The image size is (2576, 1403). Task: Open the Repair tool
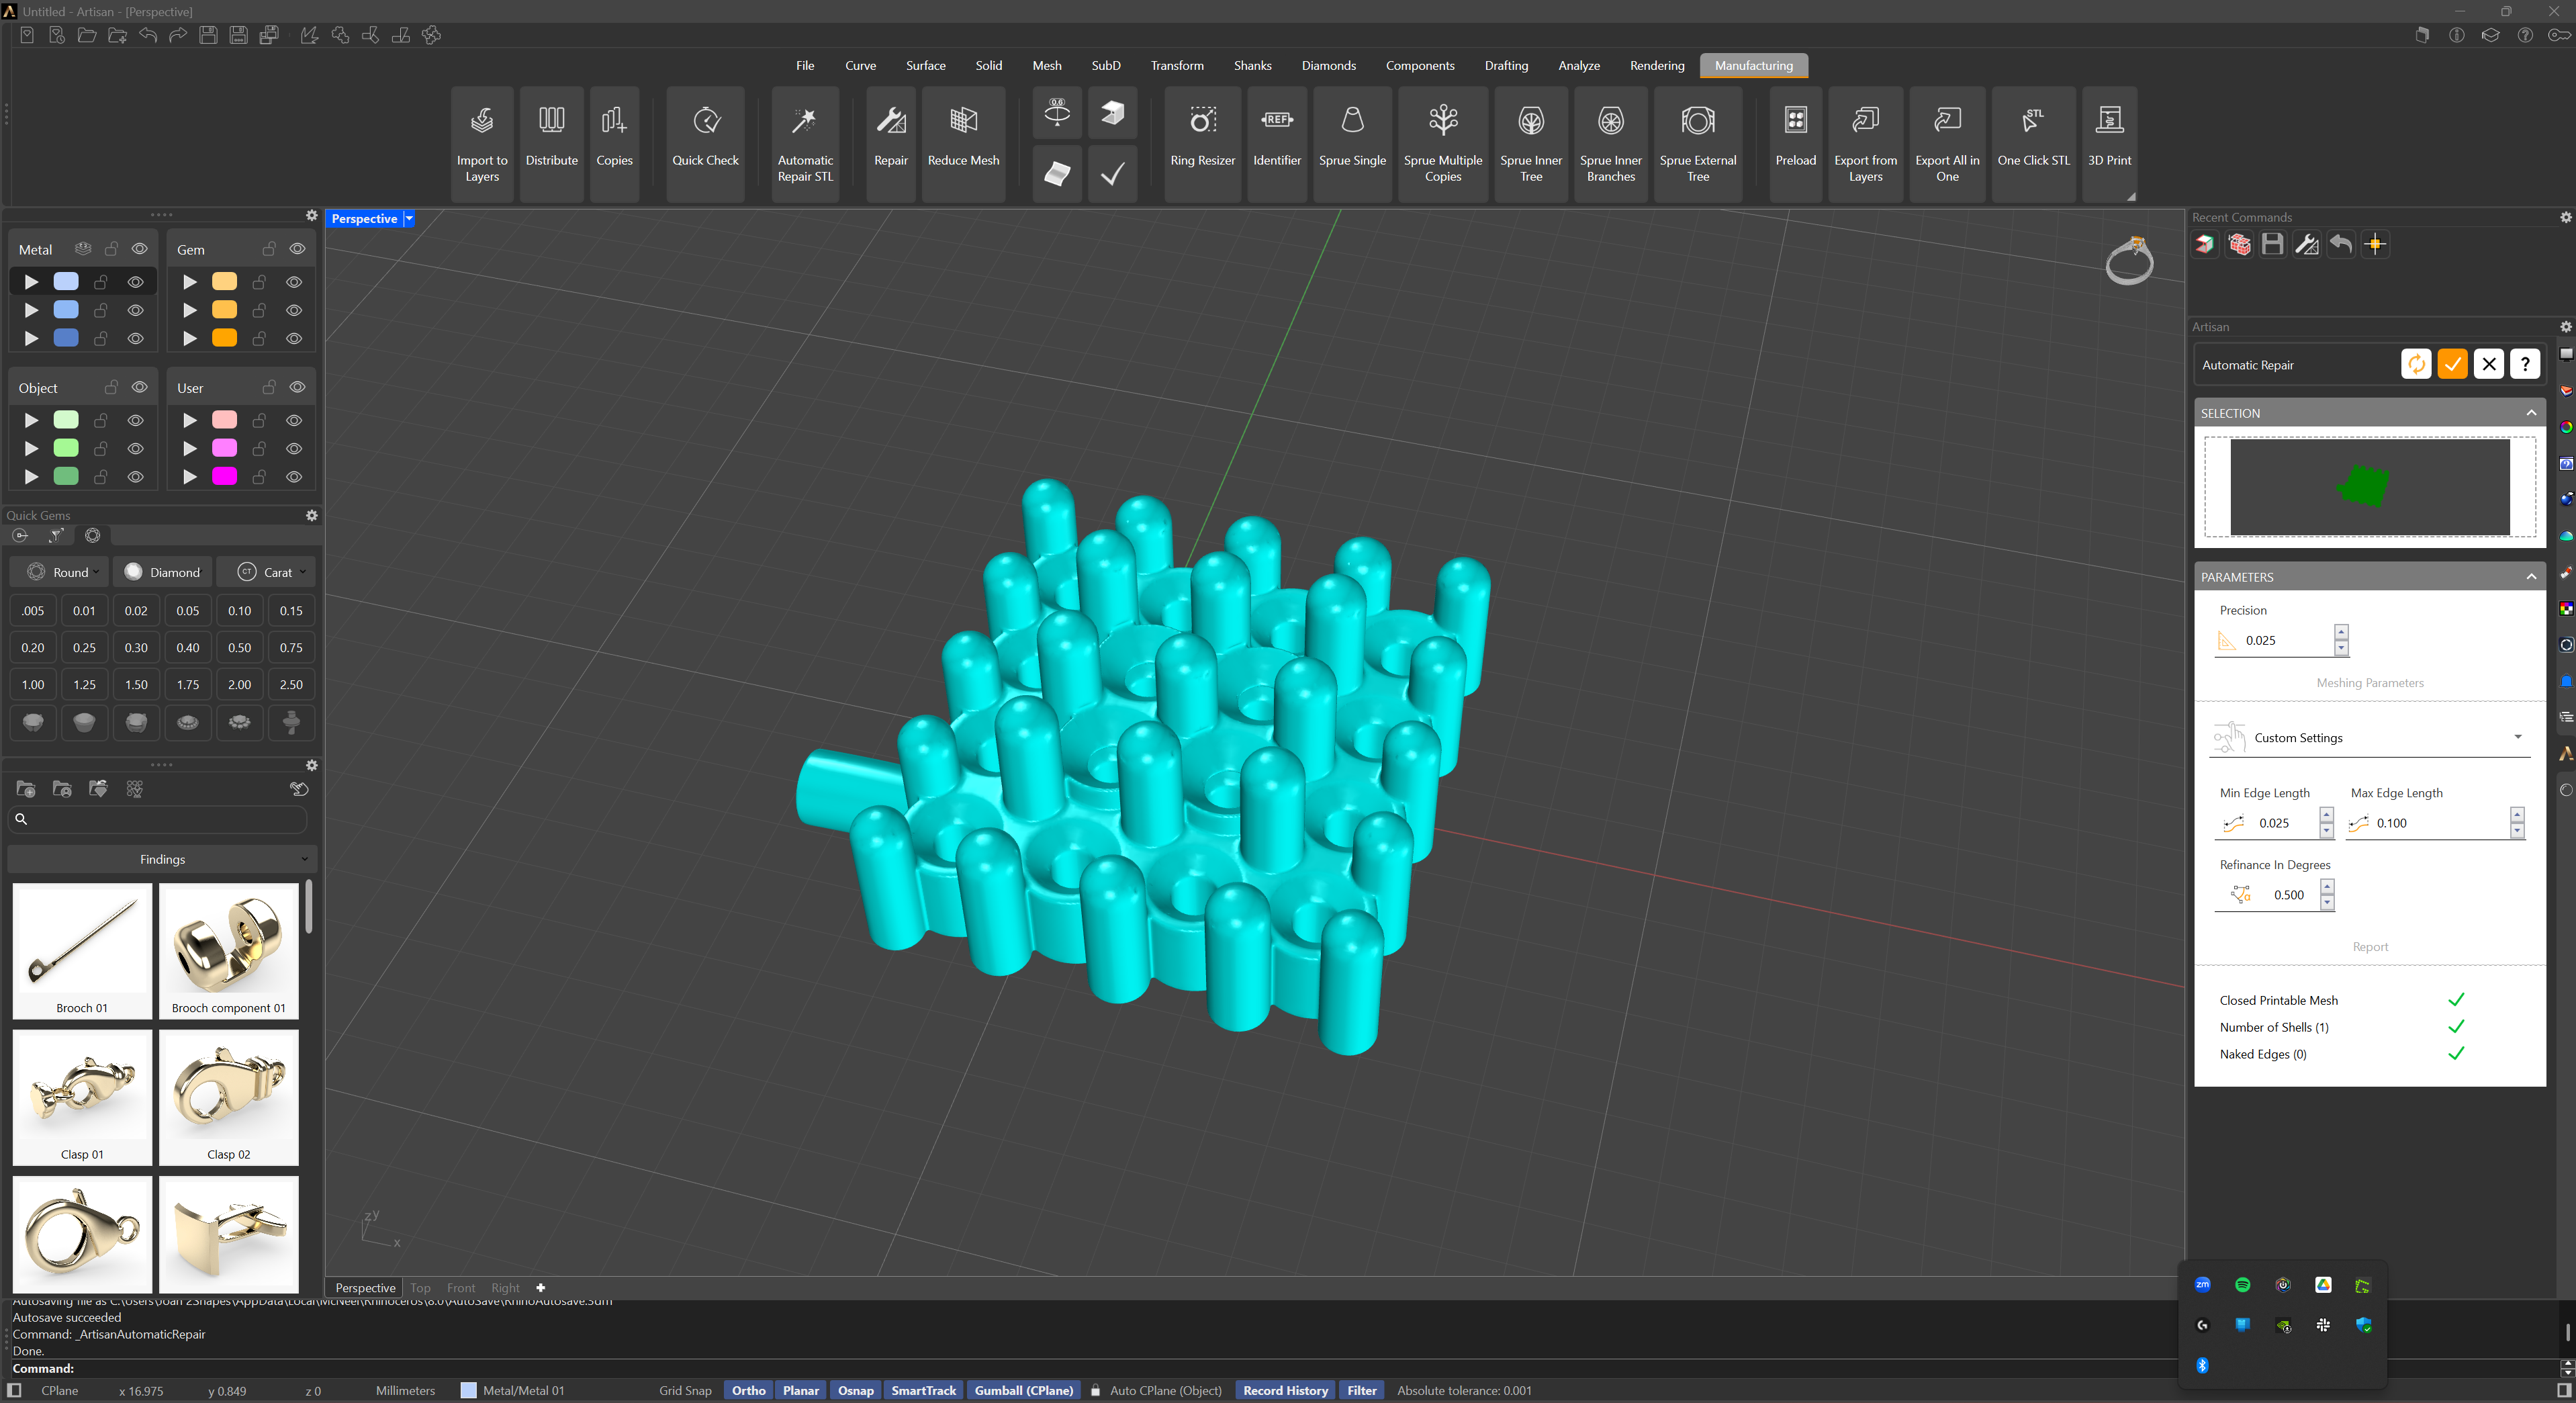(x=890, y=144)
